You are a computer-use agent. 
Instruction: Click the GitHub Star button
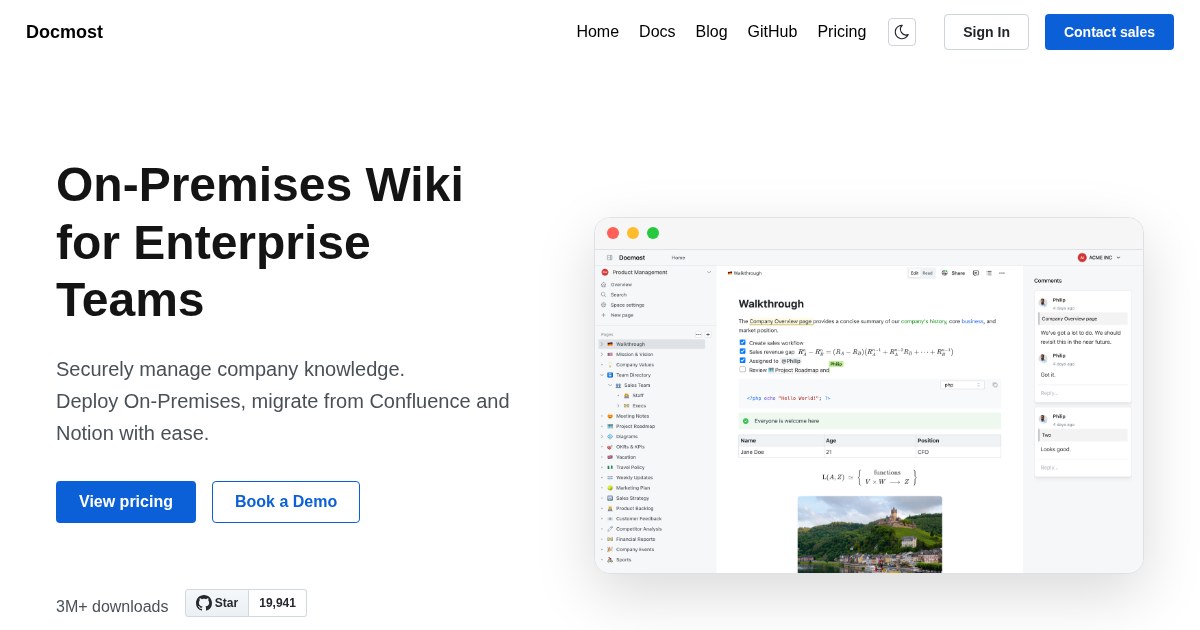(217, 603)
